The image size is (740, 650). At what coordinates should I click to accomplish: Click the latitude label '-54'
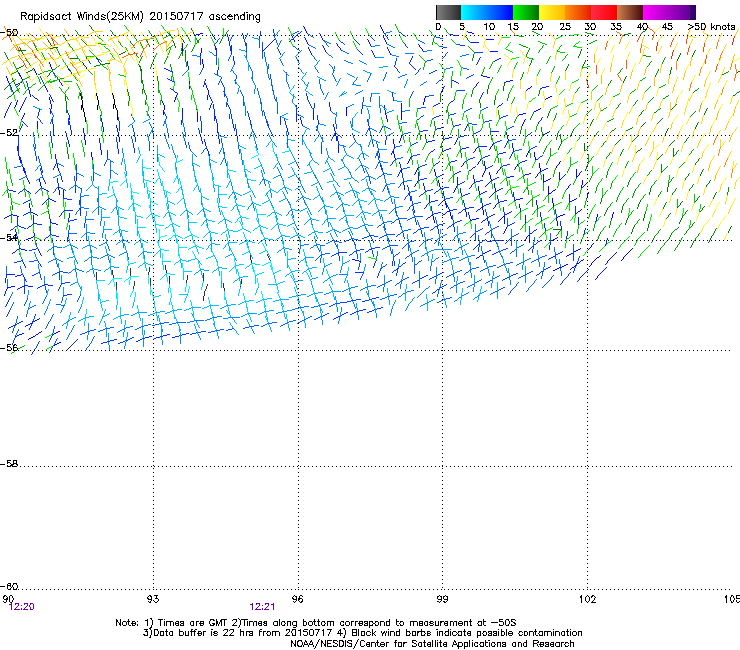click(x=9, y=237)
